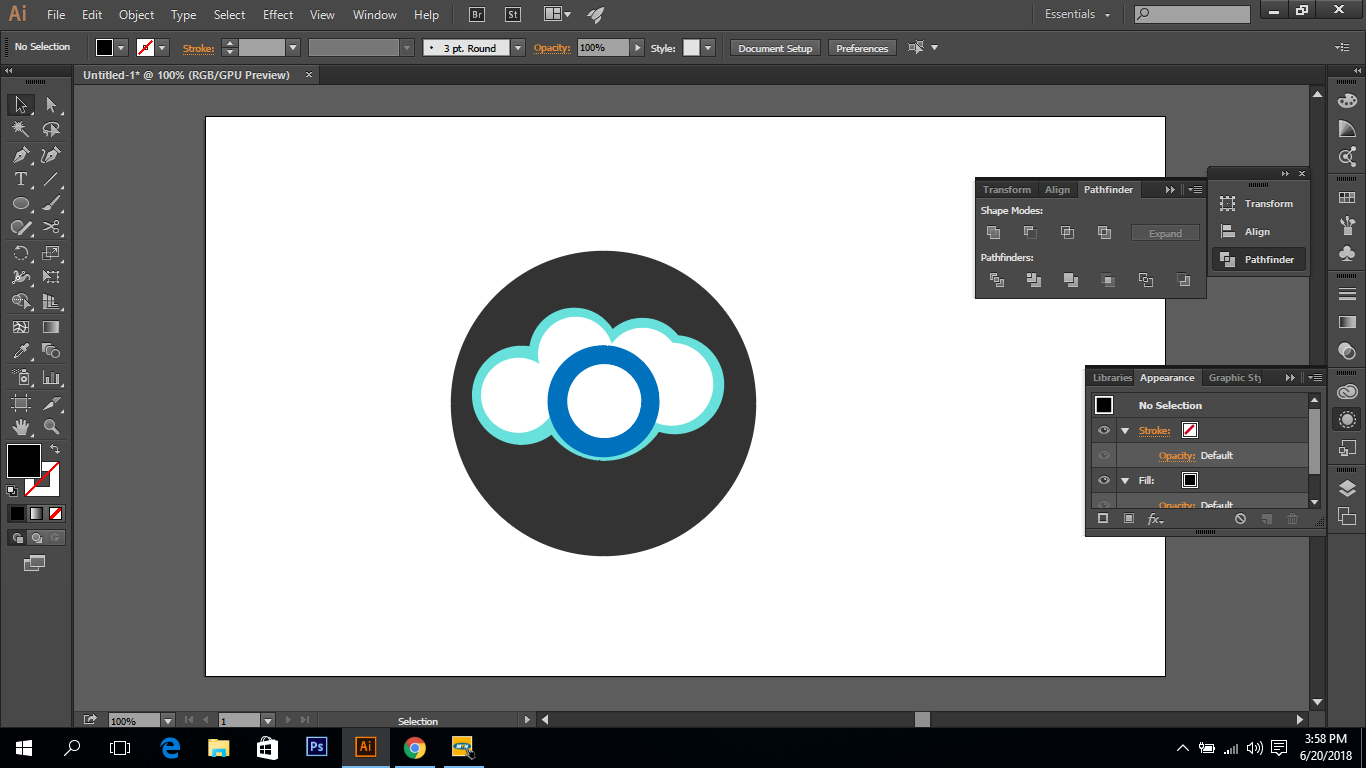Switch to the Align tab

coord(1057,189)
